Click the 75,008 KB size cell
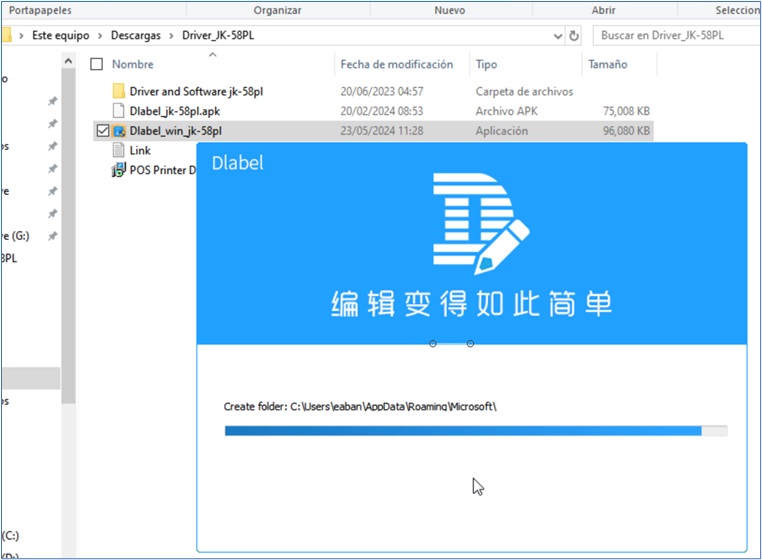Screen dimensions: 762x560 click(626, 111)
